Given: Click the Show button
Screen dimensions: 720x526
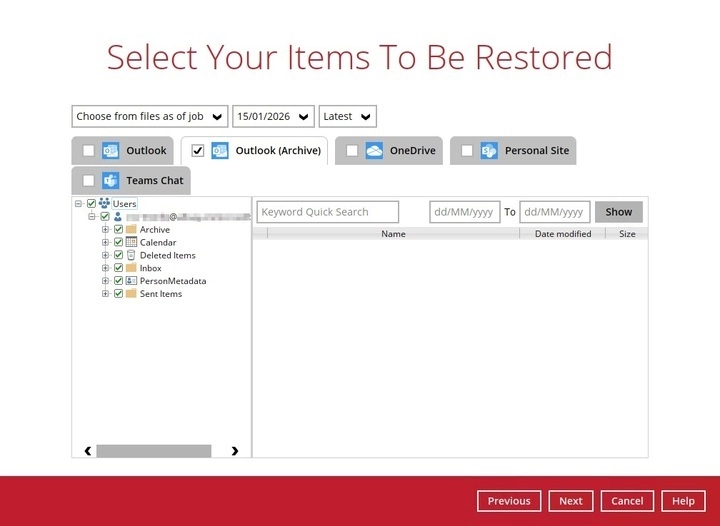Looking at the screenshot, I should (x=619, y=212).
